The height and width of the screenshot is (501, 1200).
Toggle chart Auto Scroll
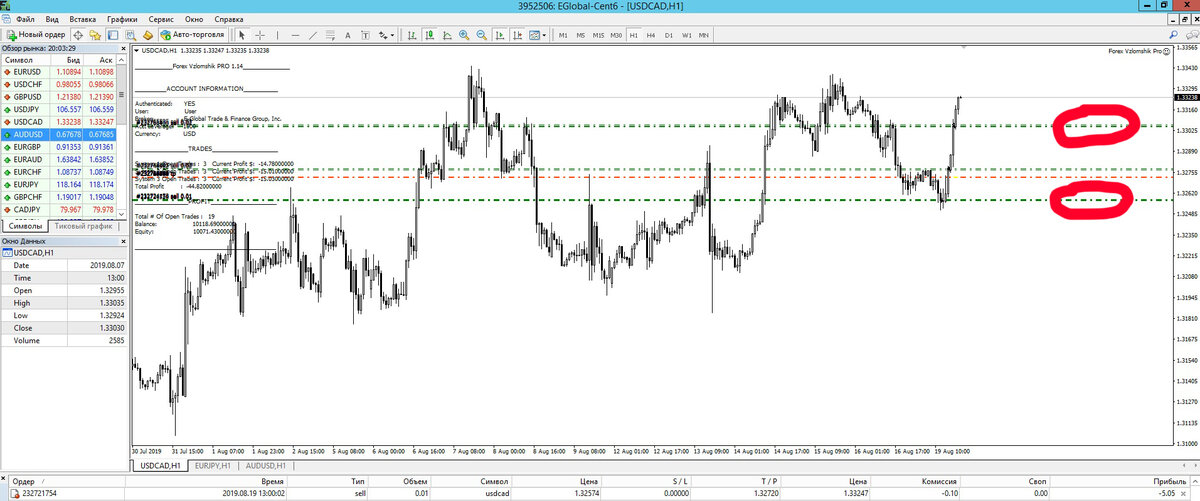pyautogui.click(x=499, y=35)
